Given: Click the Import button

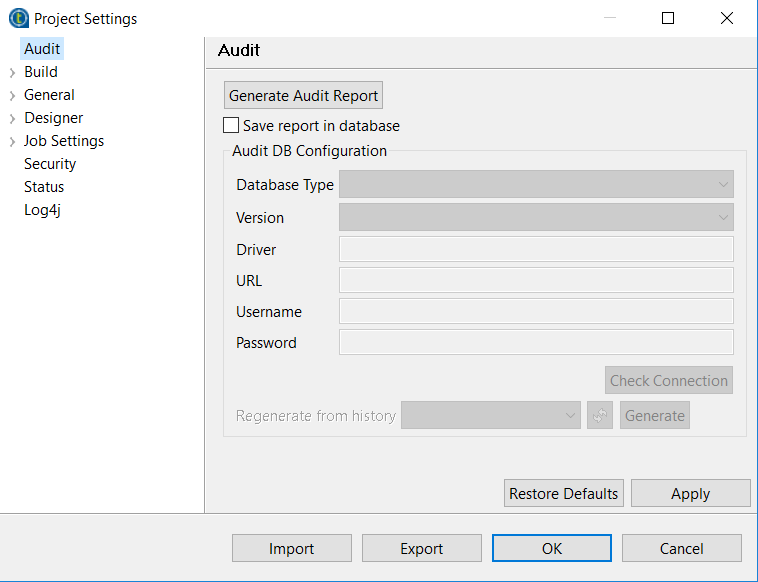Looking at the screenshot, I should 292,549.
